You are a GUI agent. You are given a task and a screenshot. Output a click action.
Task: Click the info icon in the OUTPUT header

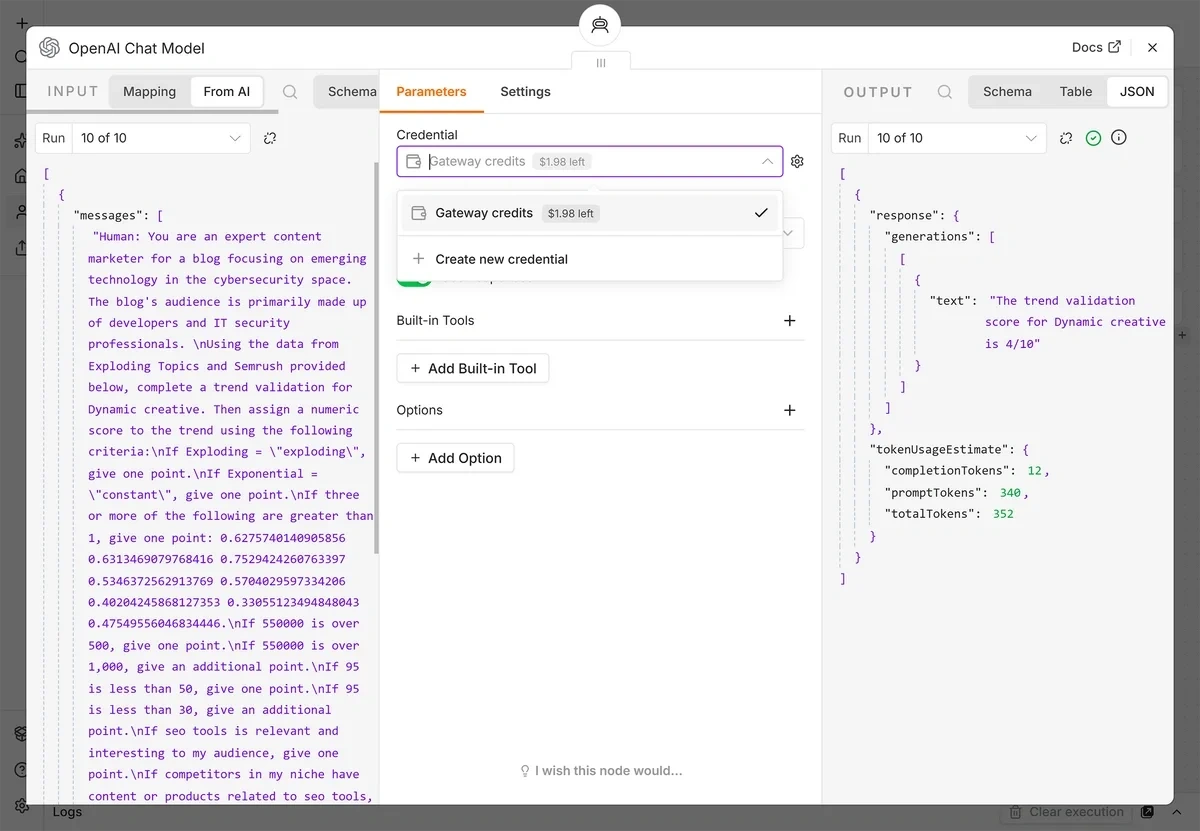coord(1119,138)
